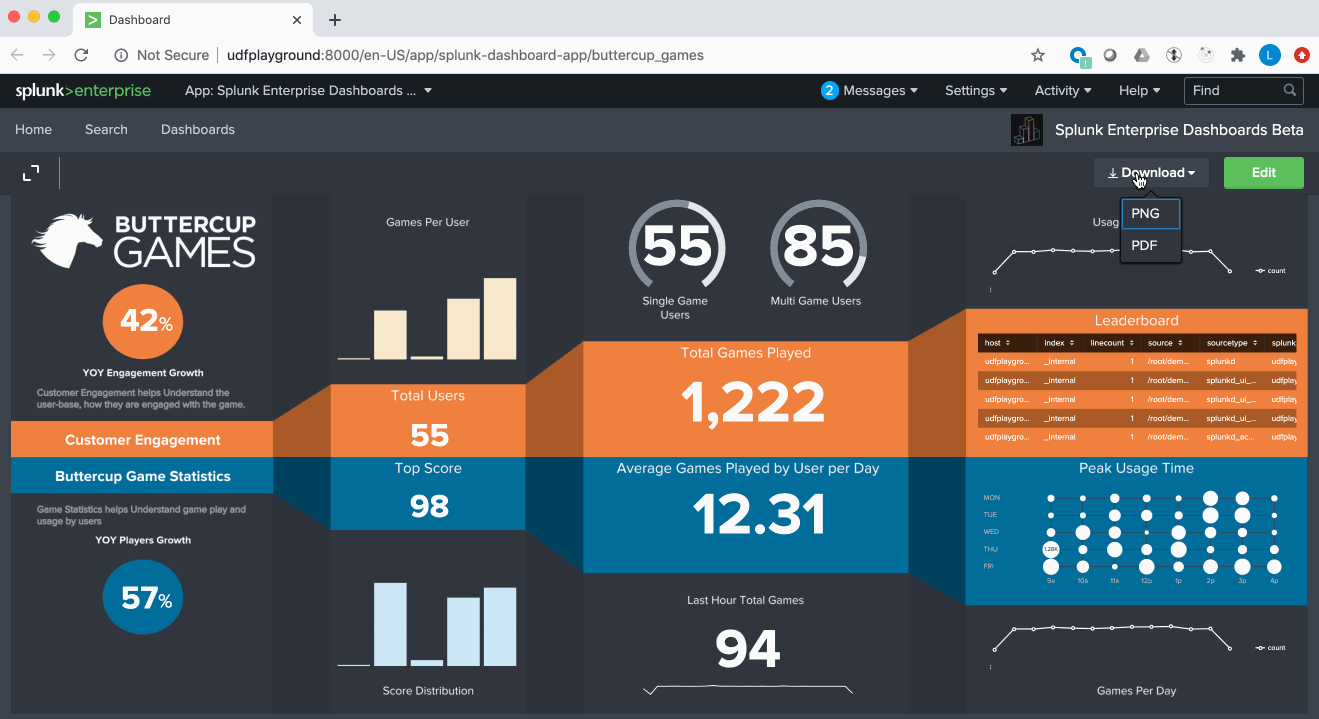Click the average games value 12.31
The image size is (1319, 719).
[759, 515]
